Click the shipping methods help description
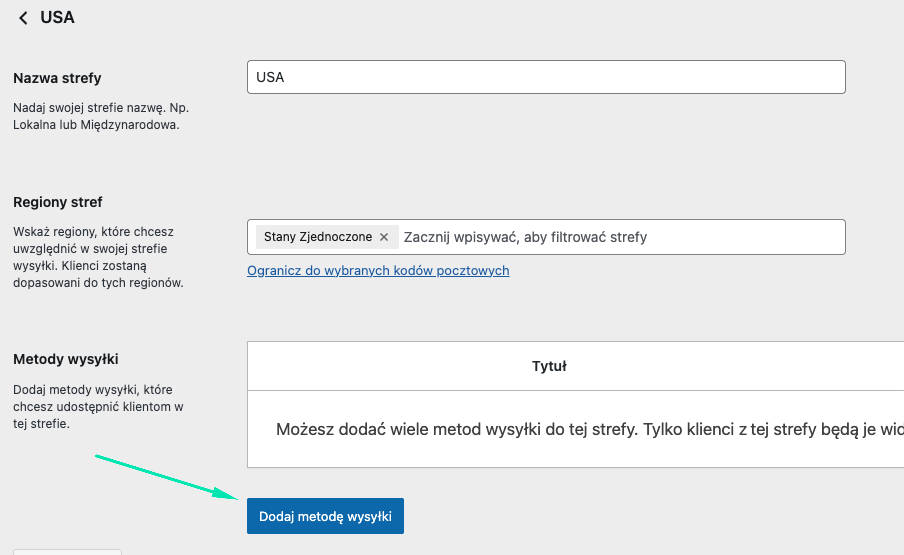Image resolution: width=904 pixels, height=555 pixels. point(98,406)
